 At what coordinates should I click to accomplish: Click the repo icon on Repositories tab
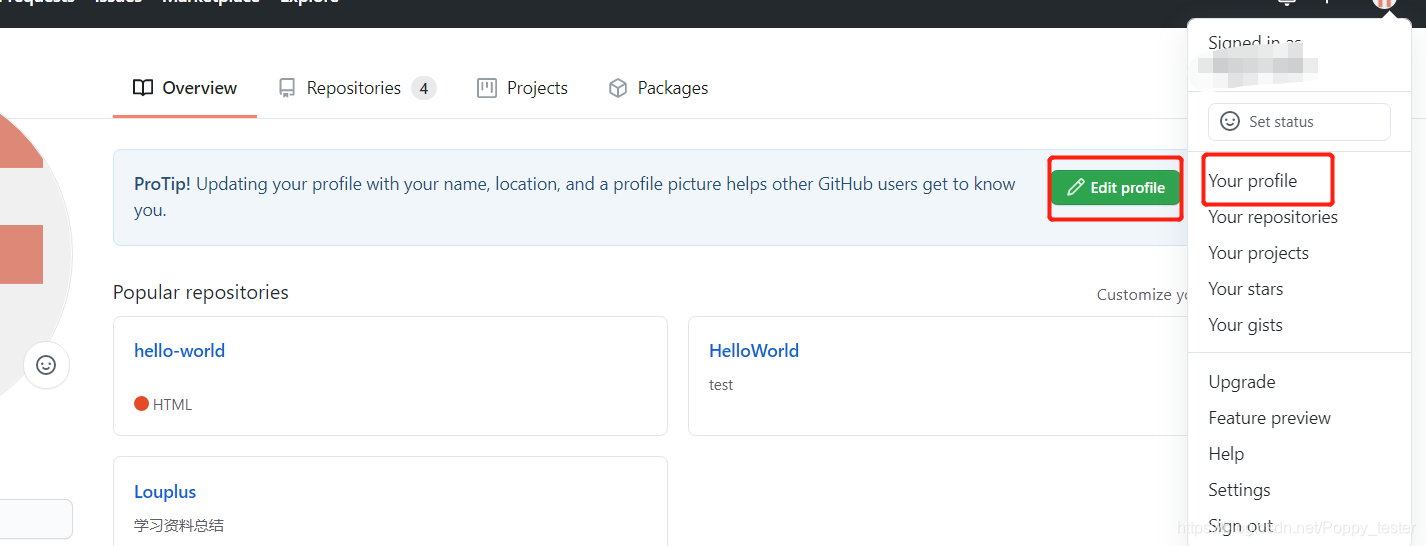point(287,88)
